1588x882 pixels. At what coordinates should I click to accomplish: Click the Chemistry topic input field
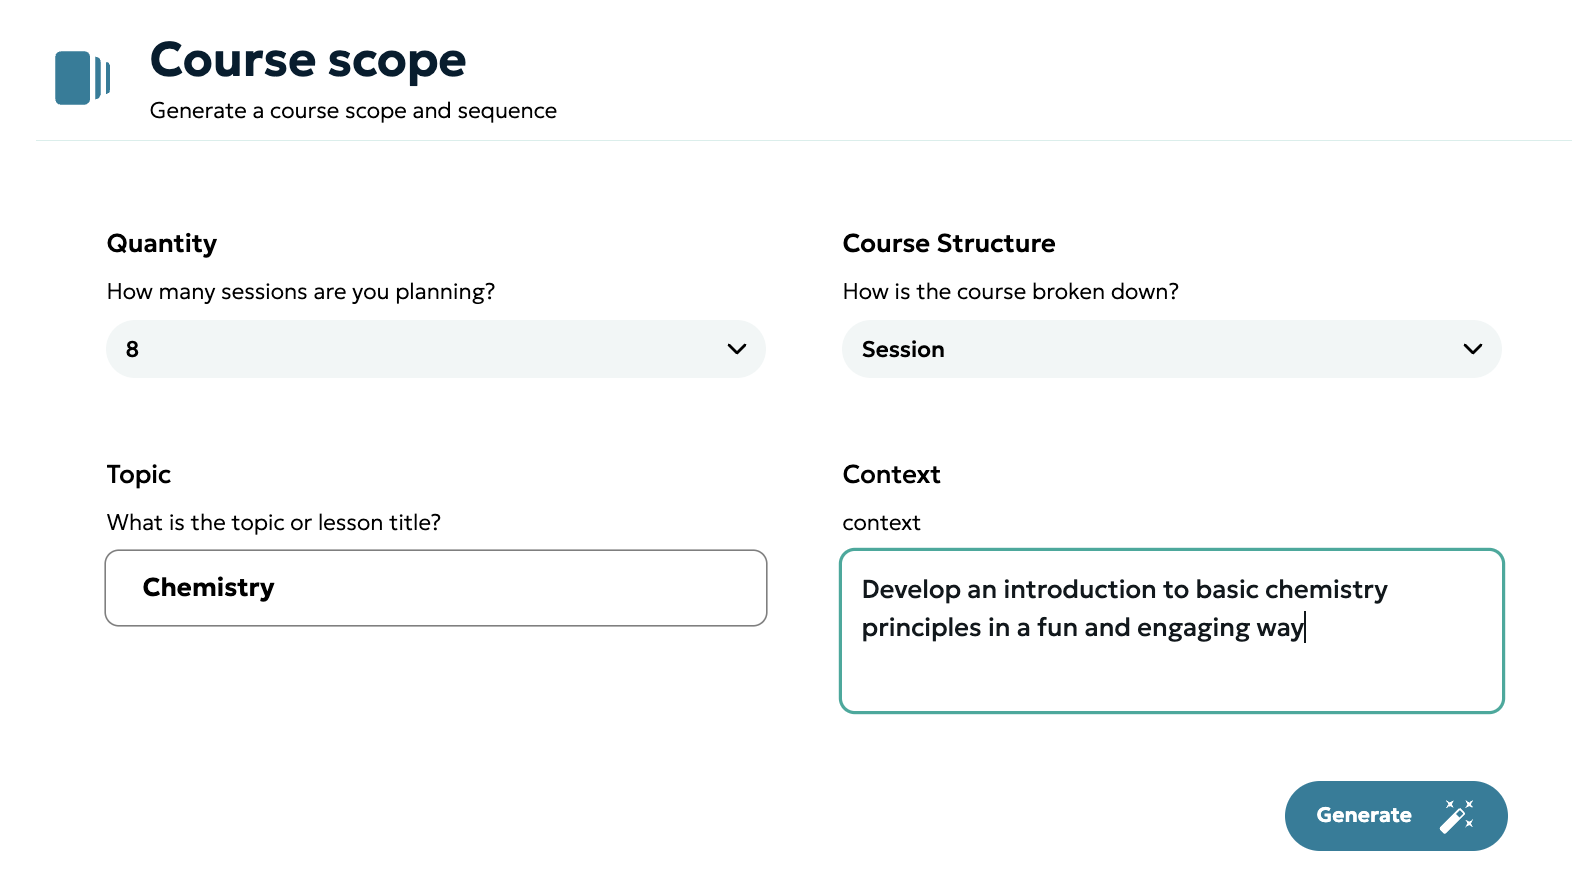tap(436, 588)
